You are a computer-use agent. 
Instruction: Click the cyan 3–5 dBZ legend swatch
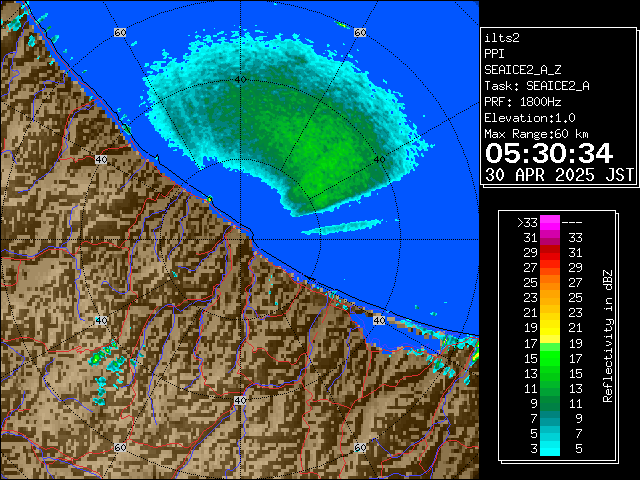550,448
